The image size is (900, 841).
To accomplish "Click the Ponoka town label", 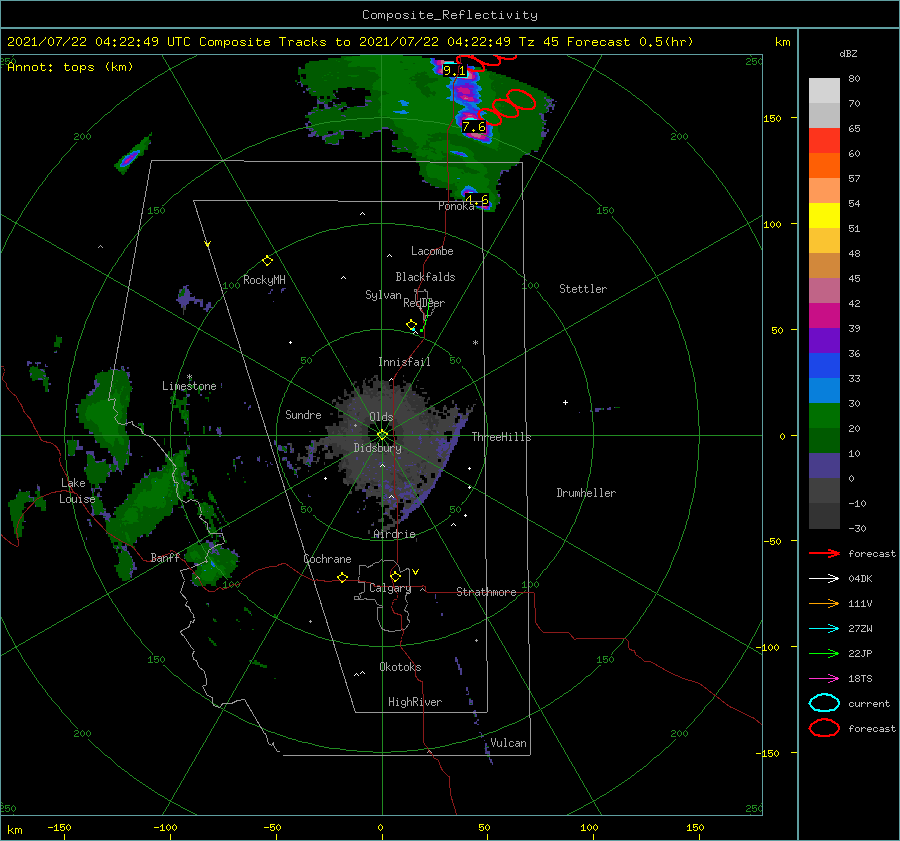I will coord(456,207).
